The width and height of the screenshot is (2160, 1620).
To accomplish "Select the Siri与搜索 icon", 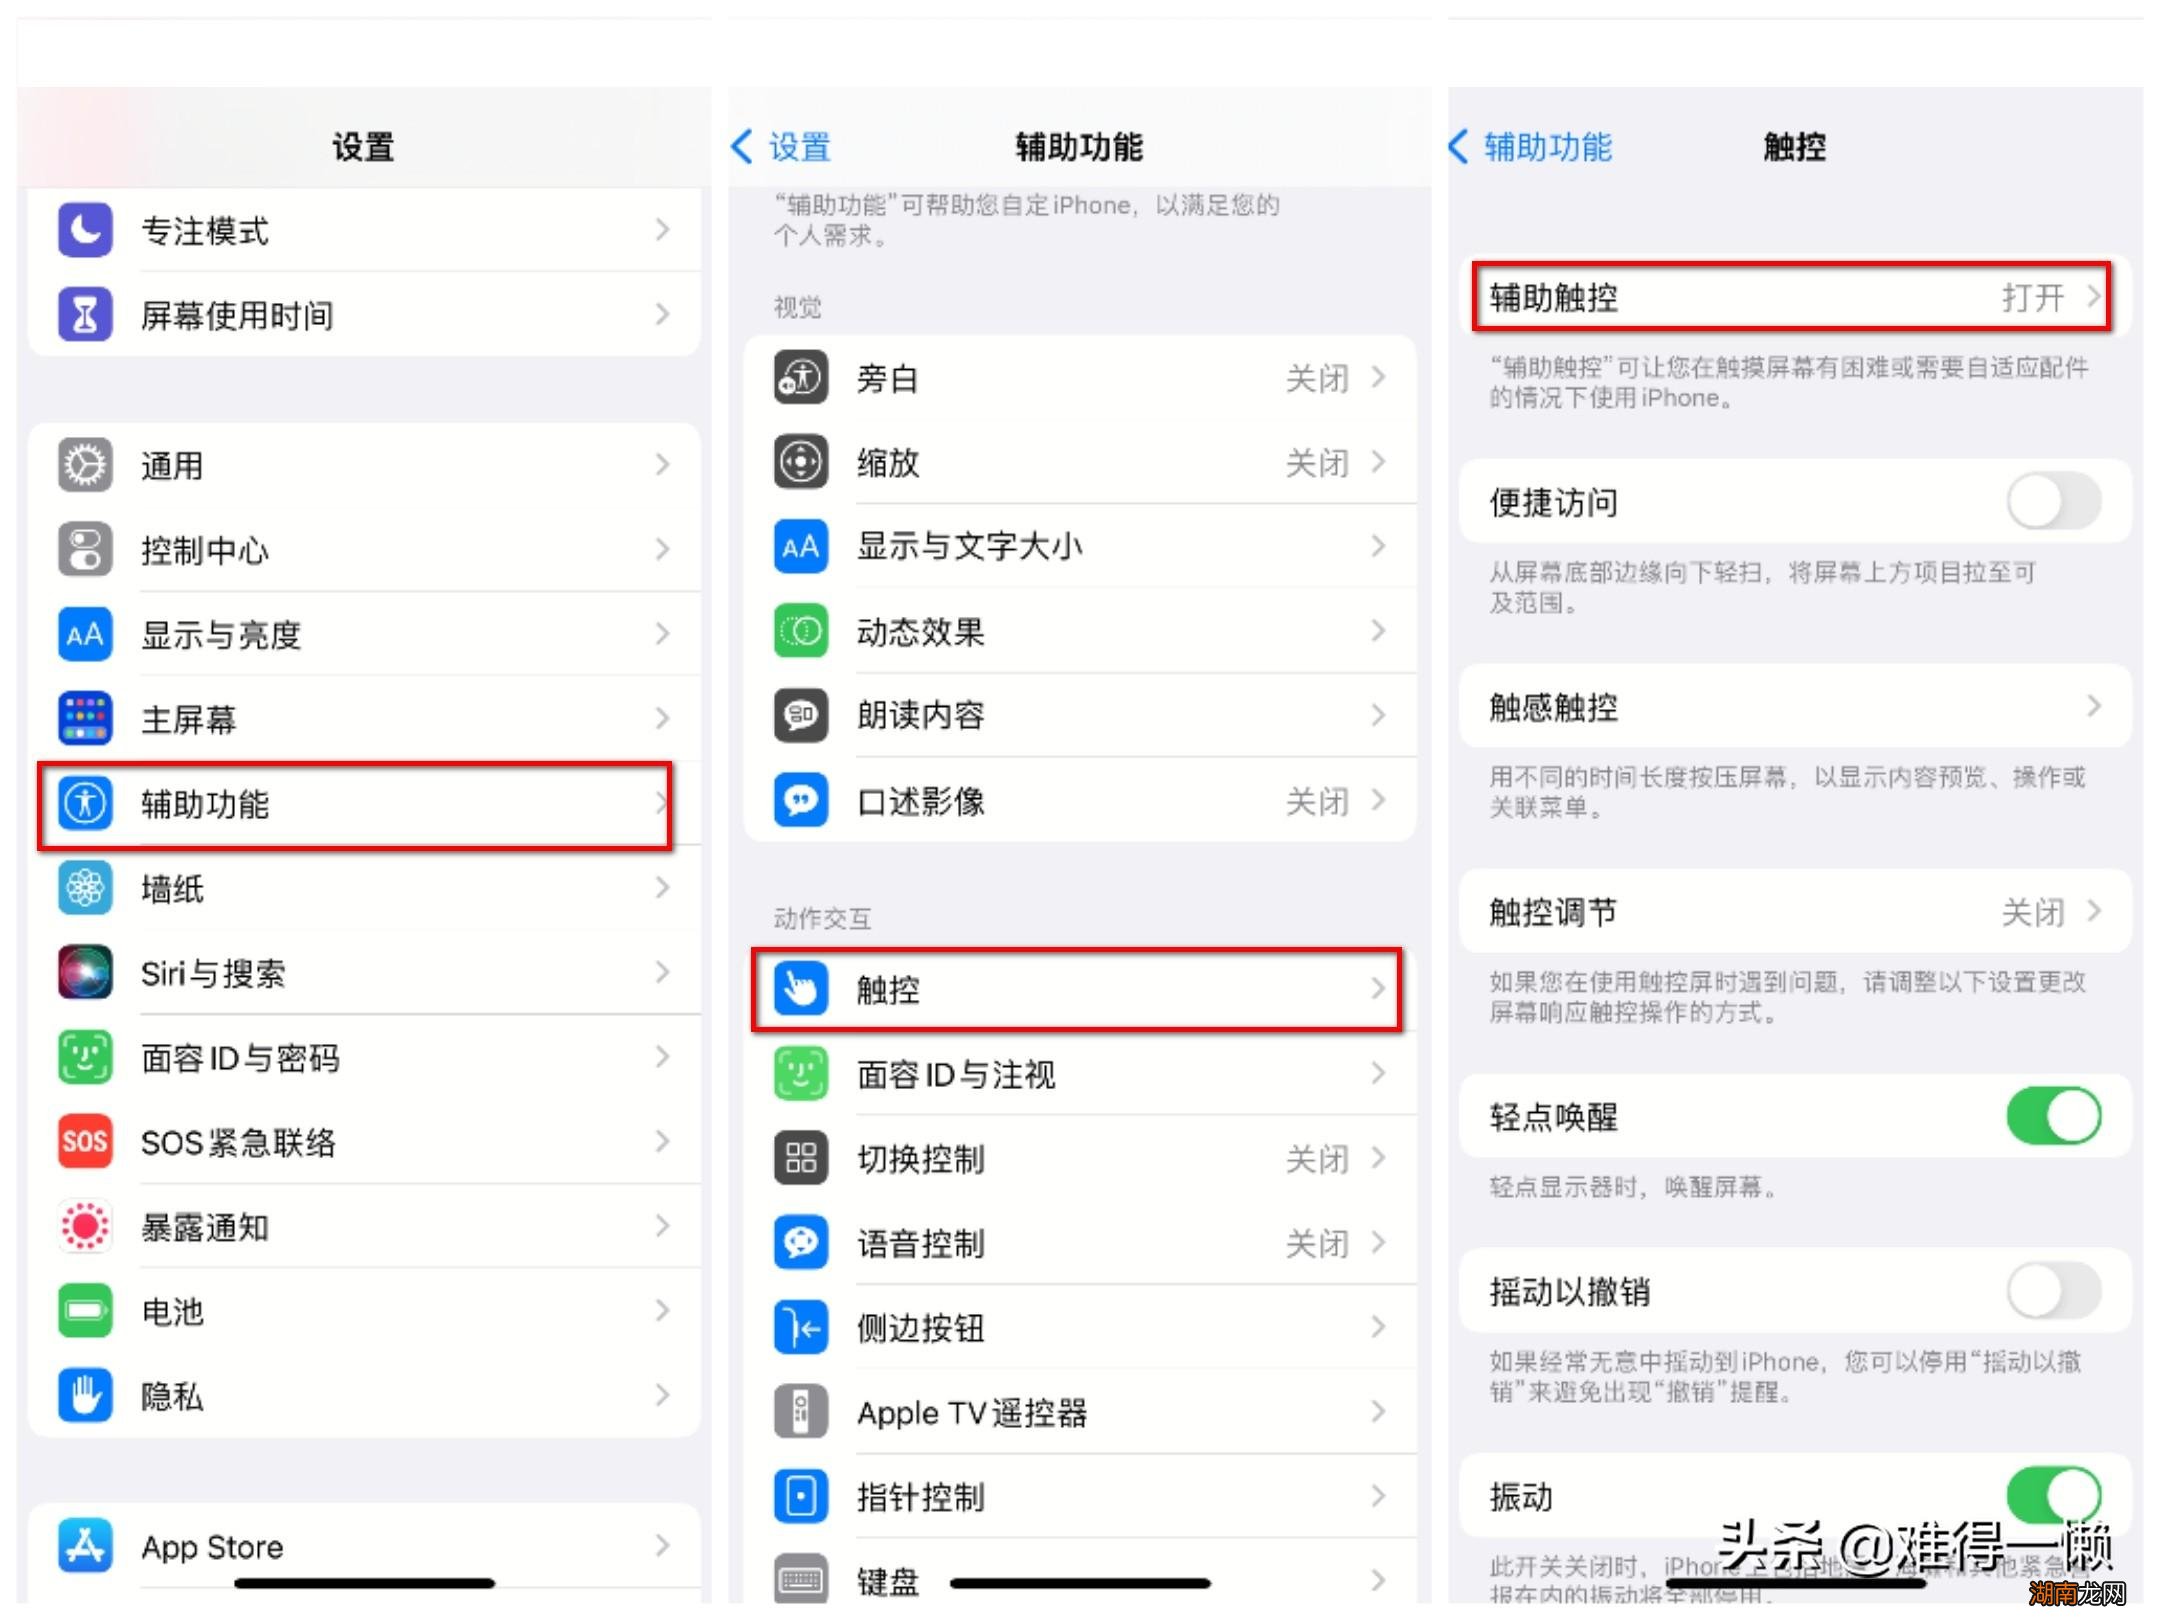I will click(85, 973).
